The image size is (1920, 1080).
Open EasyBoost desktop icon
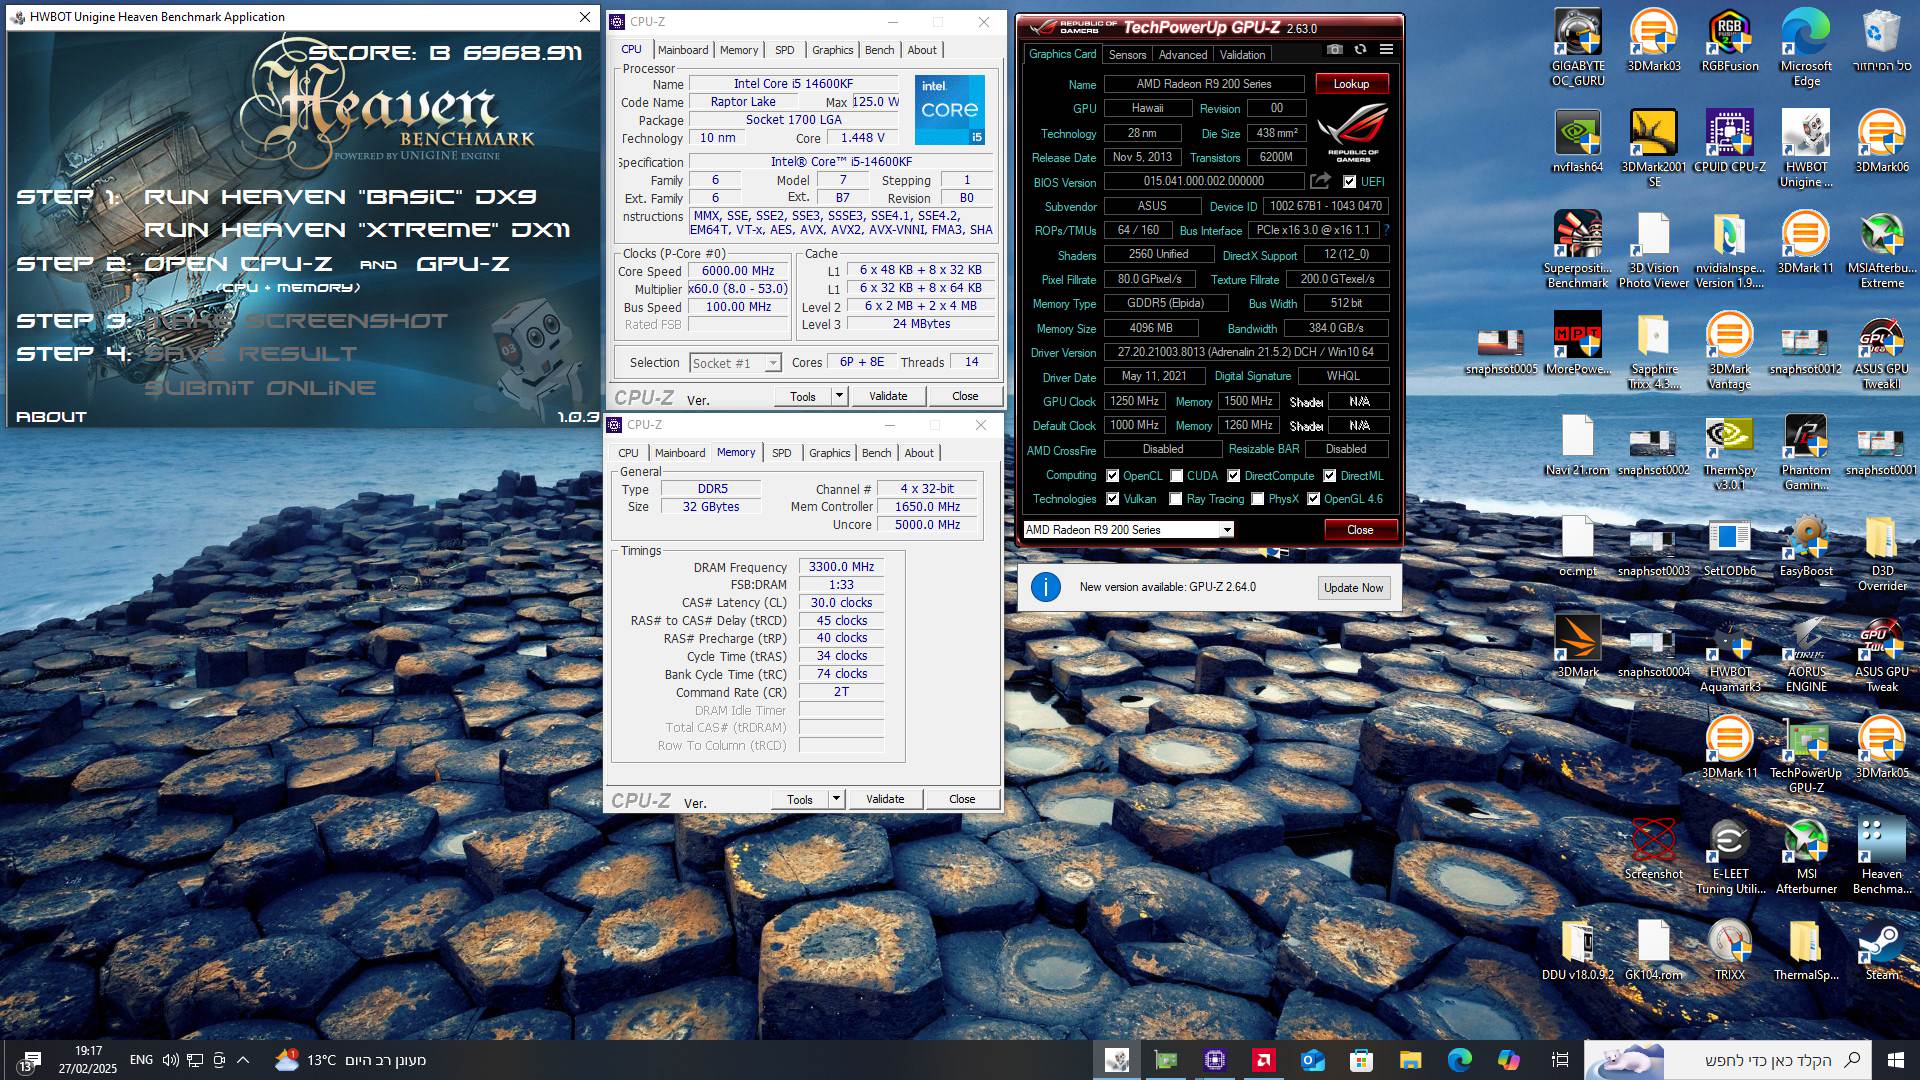click(x=1806, y=545)
